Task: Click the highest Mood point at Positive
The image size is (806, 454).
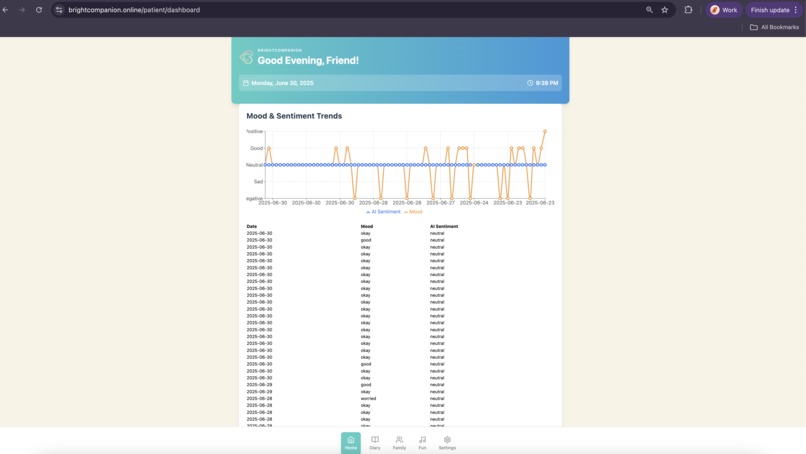Action: click(545, 132)
